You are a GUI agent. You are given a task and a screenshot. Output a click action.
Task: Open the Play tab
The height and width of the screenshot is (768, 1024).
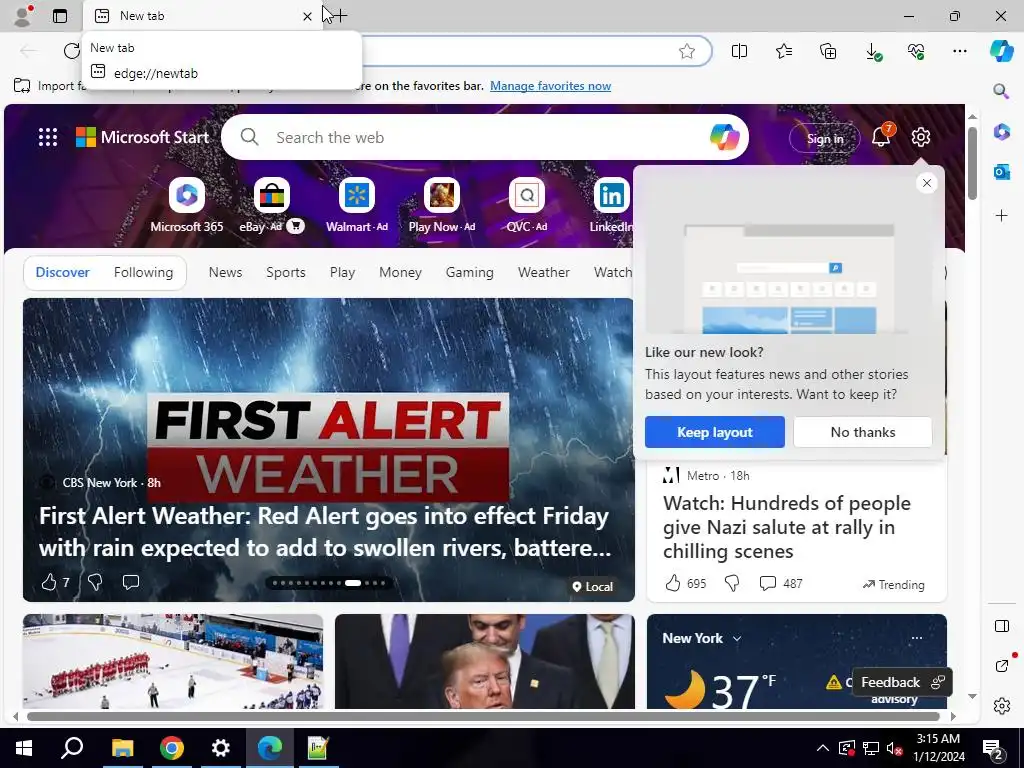coord(342,272)
